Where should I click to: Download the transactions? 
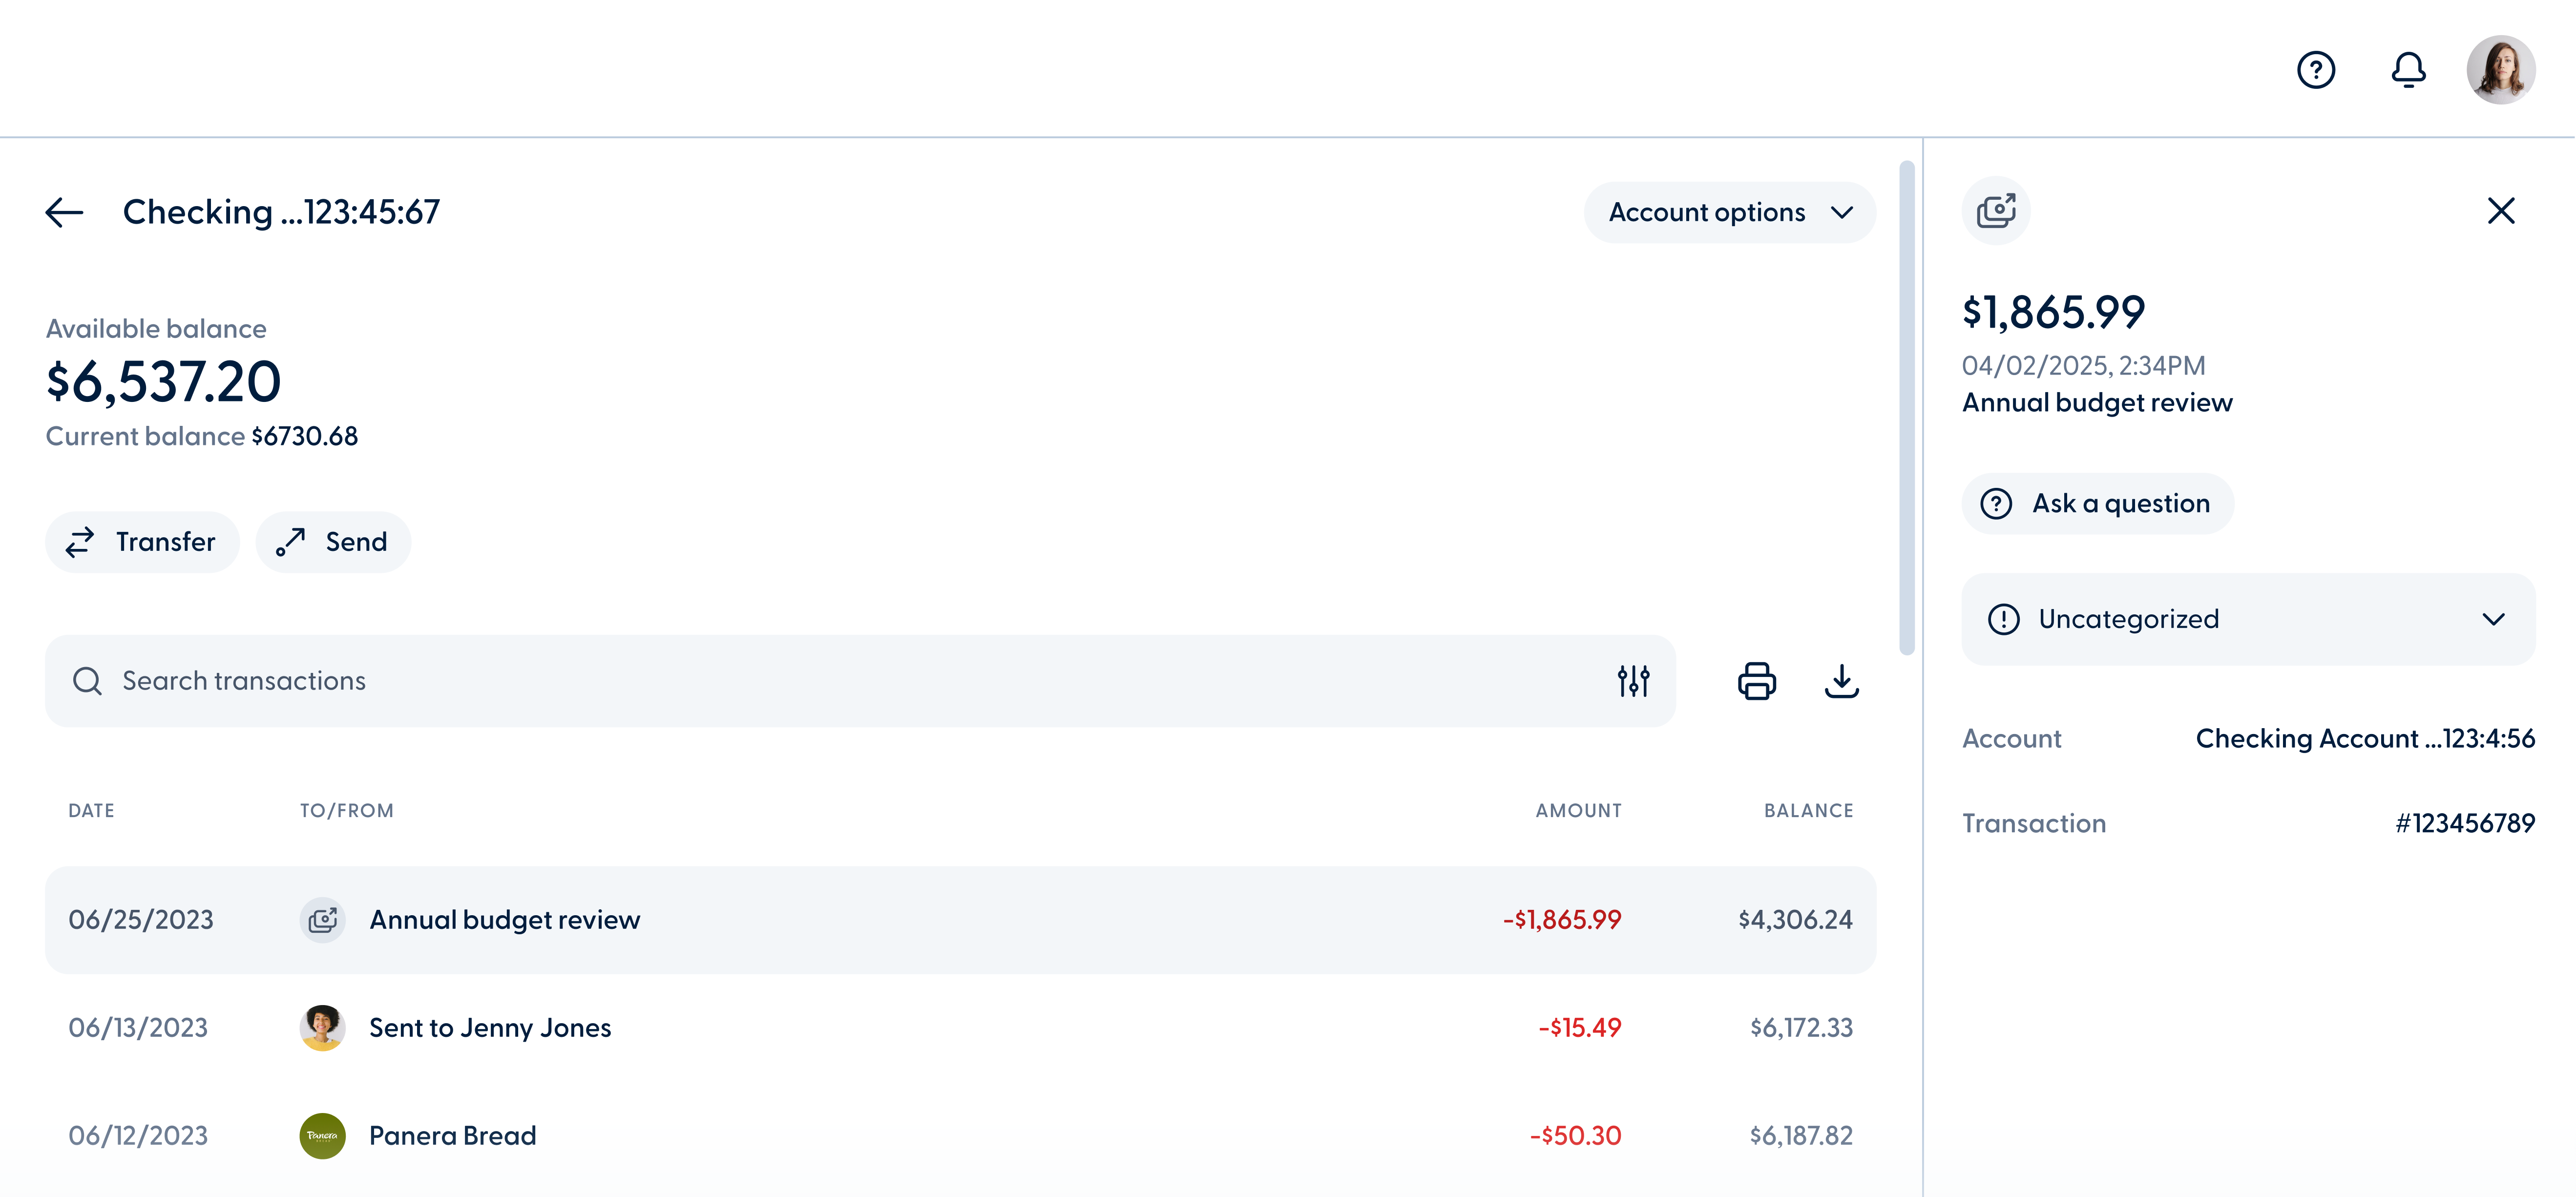point(1842,681)
